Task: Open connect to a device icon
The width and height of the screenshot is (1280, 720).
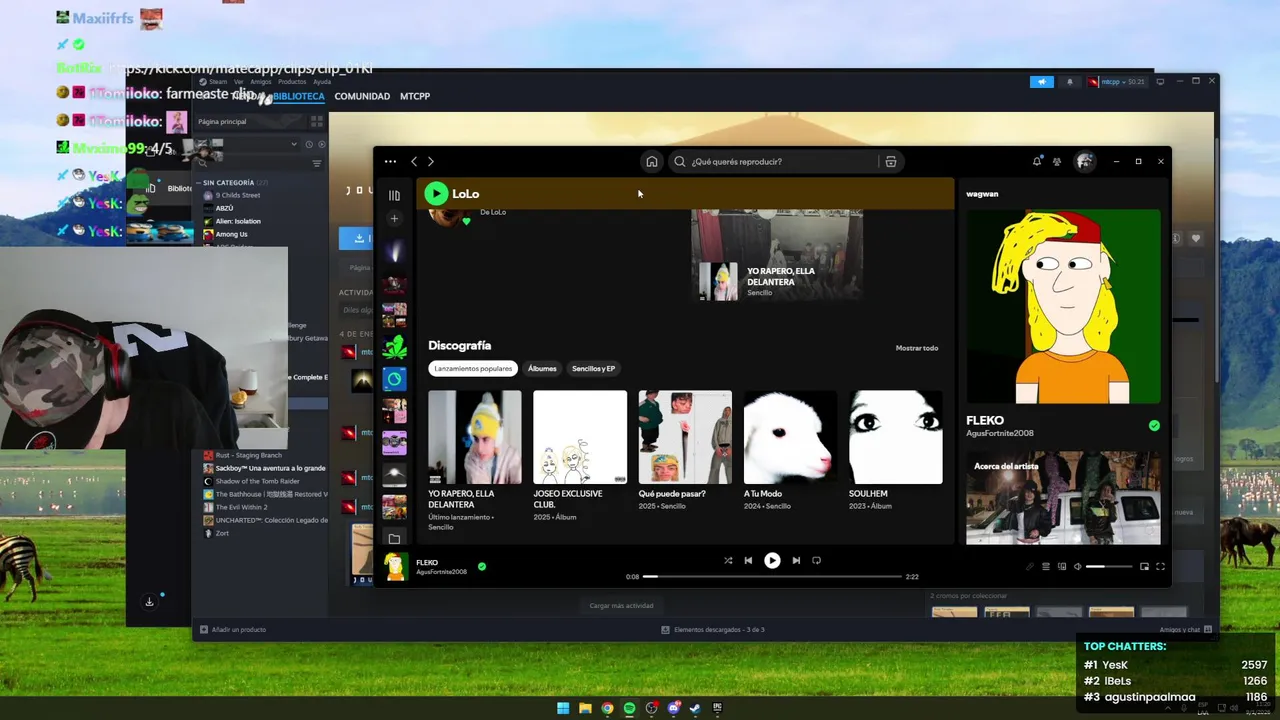Action: coord(1062,567)
